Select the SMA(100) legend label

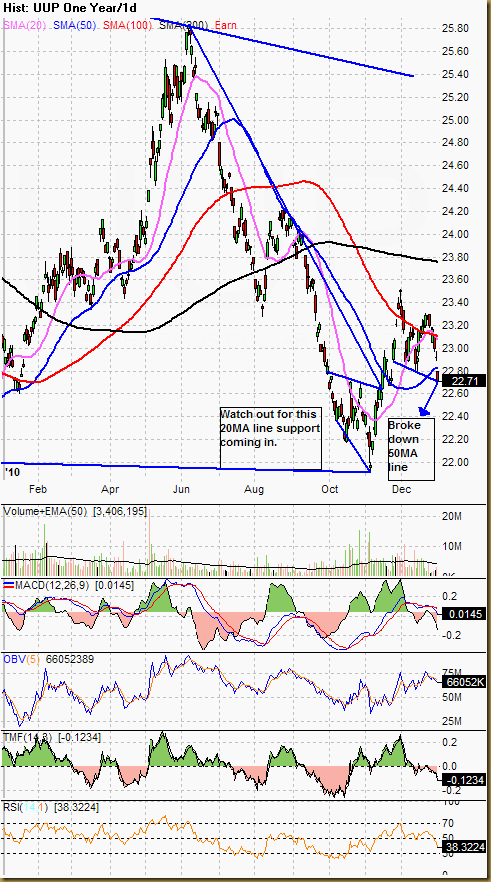point(130,25)
